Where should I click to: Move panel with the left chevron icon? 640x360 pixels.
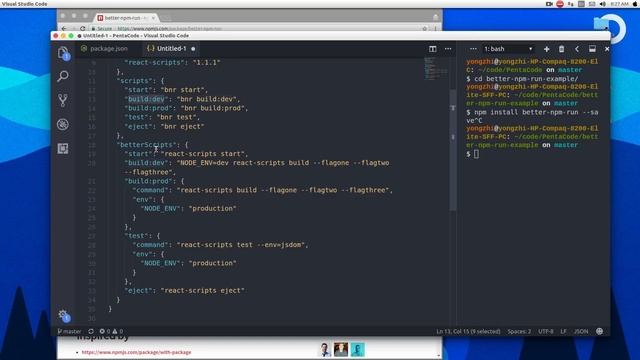tap(577, 49)
